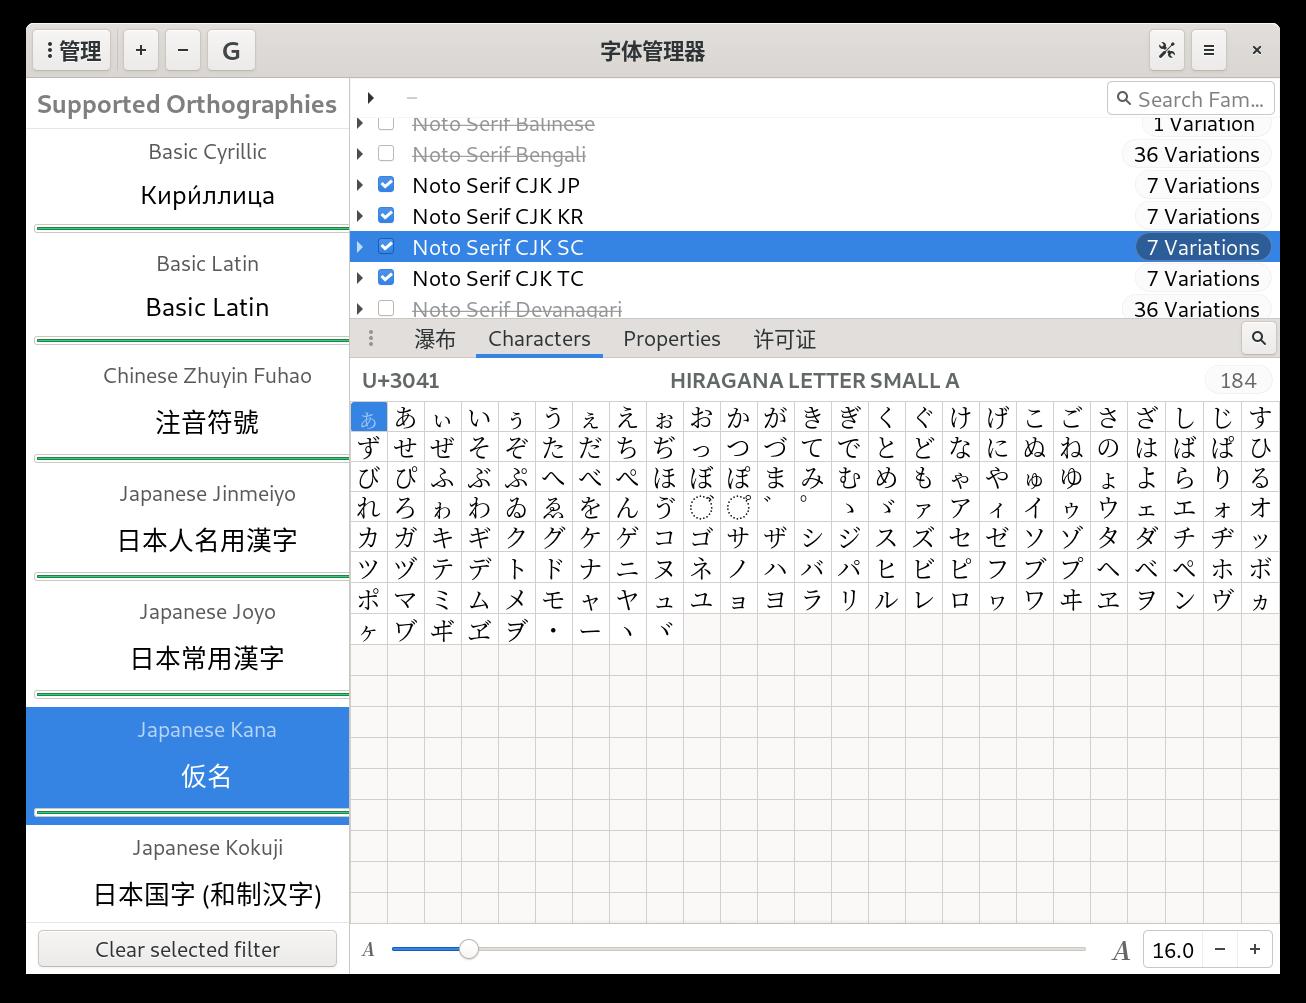Select the hiragana れ character cell
Screen dimensions: 1306x1003
pyautogui.click(x=369, y=507)
